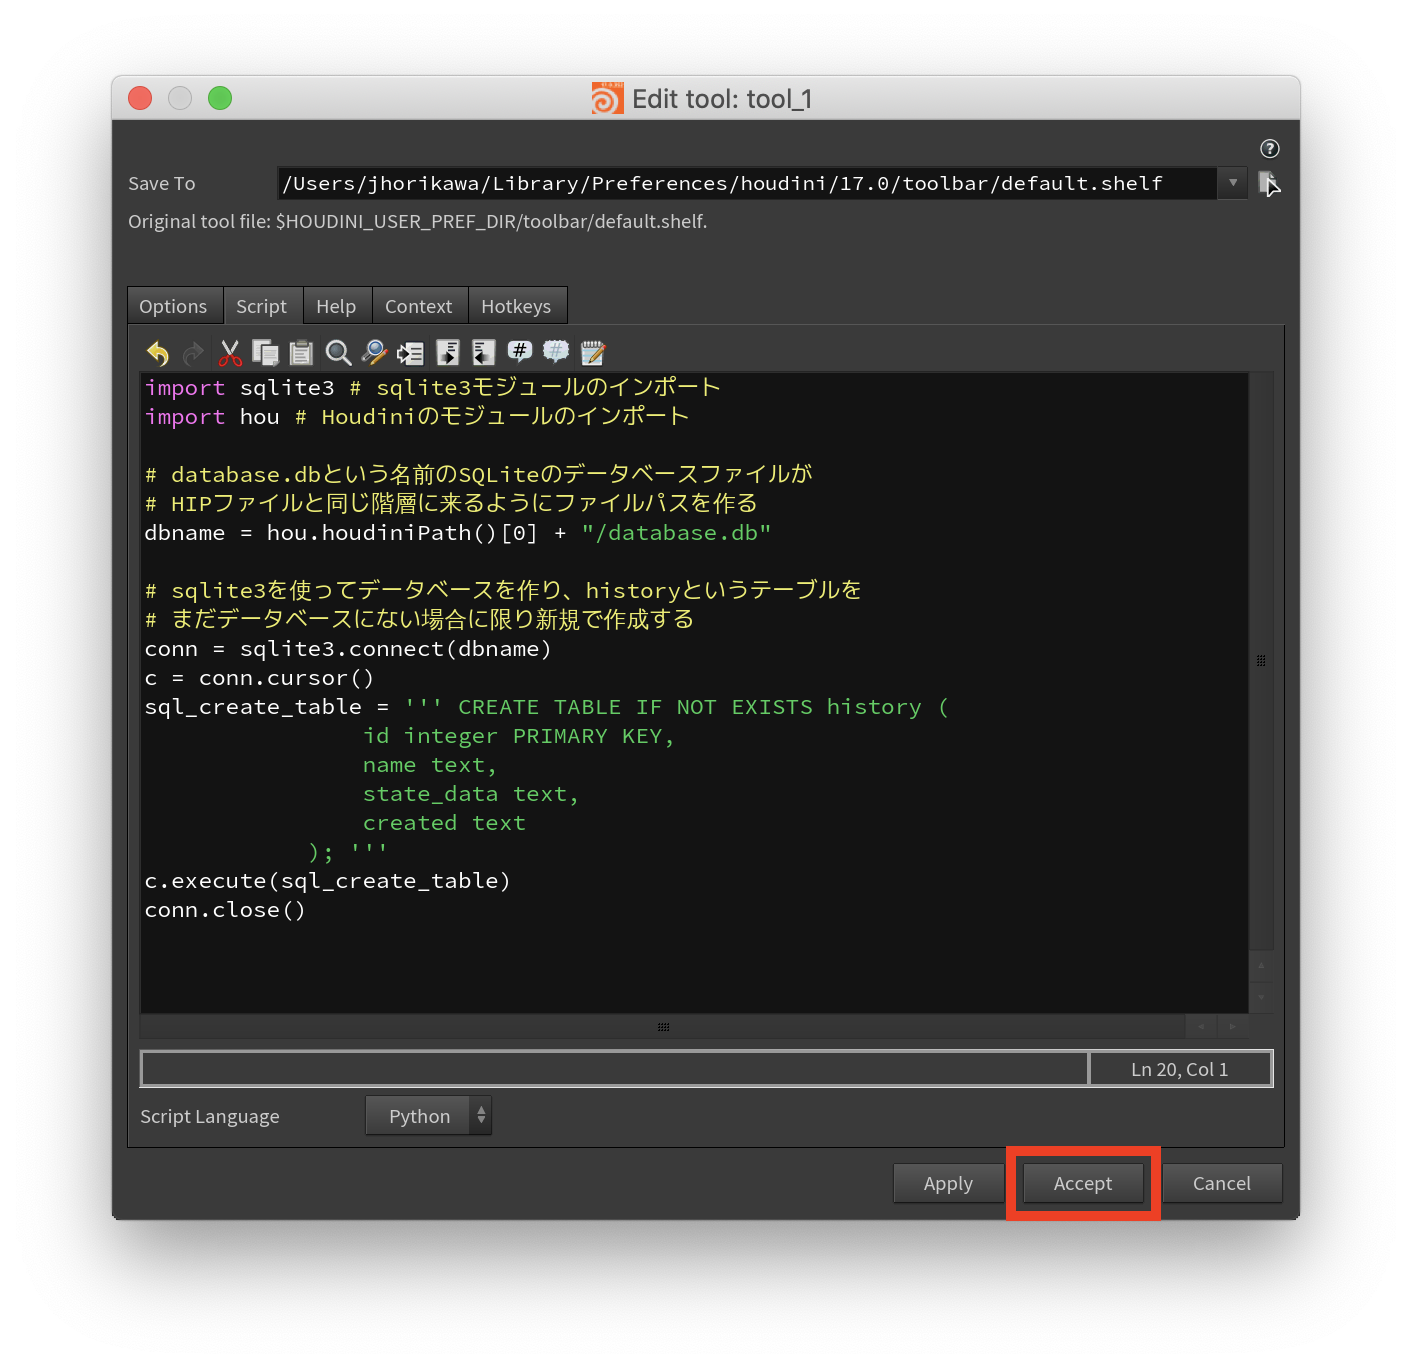Viewport: 1412px width, 1368px height.
Task: Click the 'dbname = hou.houdiniPath()' line
Action: click(x=458, y=532)
